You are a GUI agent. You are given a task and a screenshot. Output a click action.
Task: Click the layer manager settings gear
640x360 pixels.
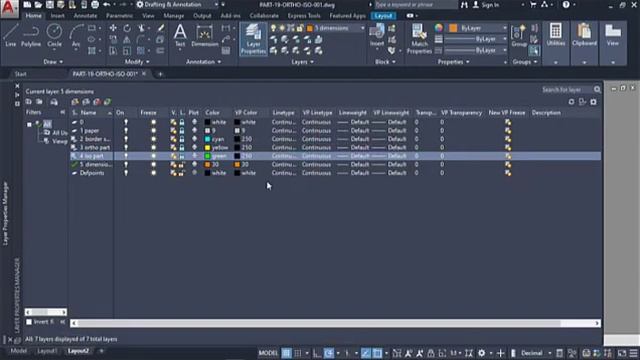click(x=593, y=102)
